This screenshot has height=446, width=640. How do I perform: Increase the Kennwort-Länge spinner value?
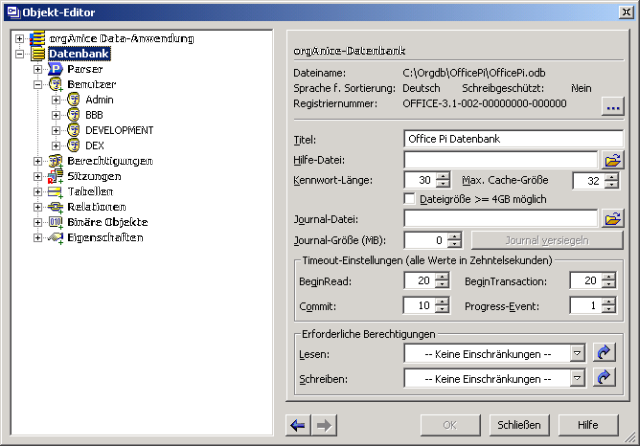(x=443, y=176)
